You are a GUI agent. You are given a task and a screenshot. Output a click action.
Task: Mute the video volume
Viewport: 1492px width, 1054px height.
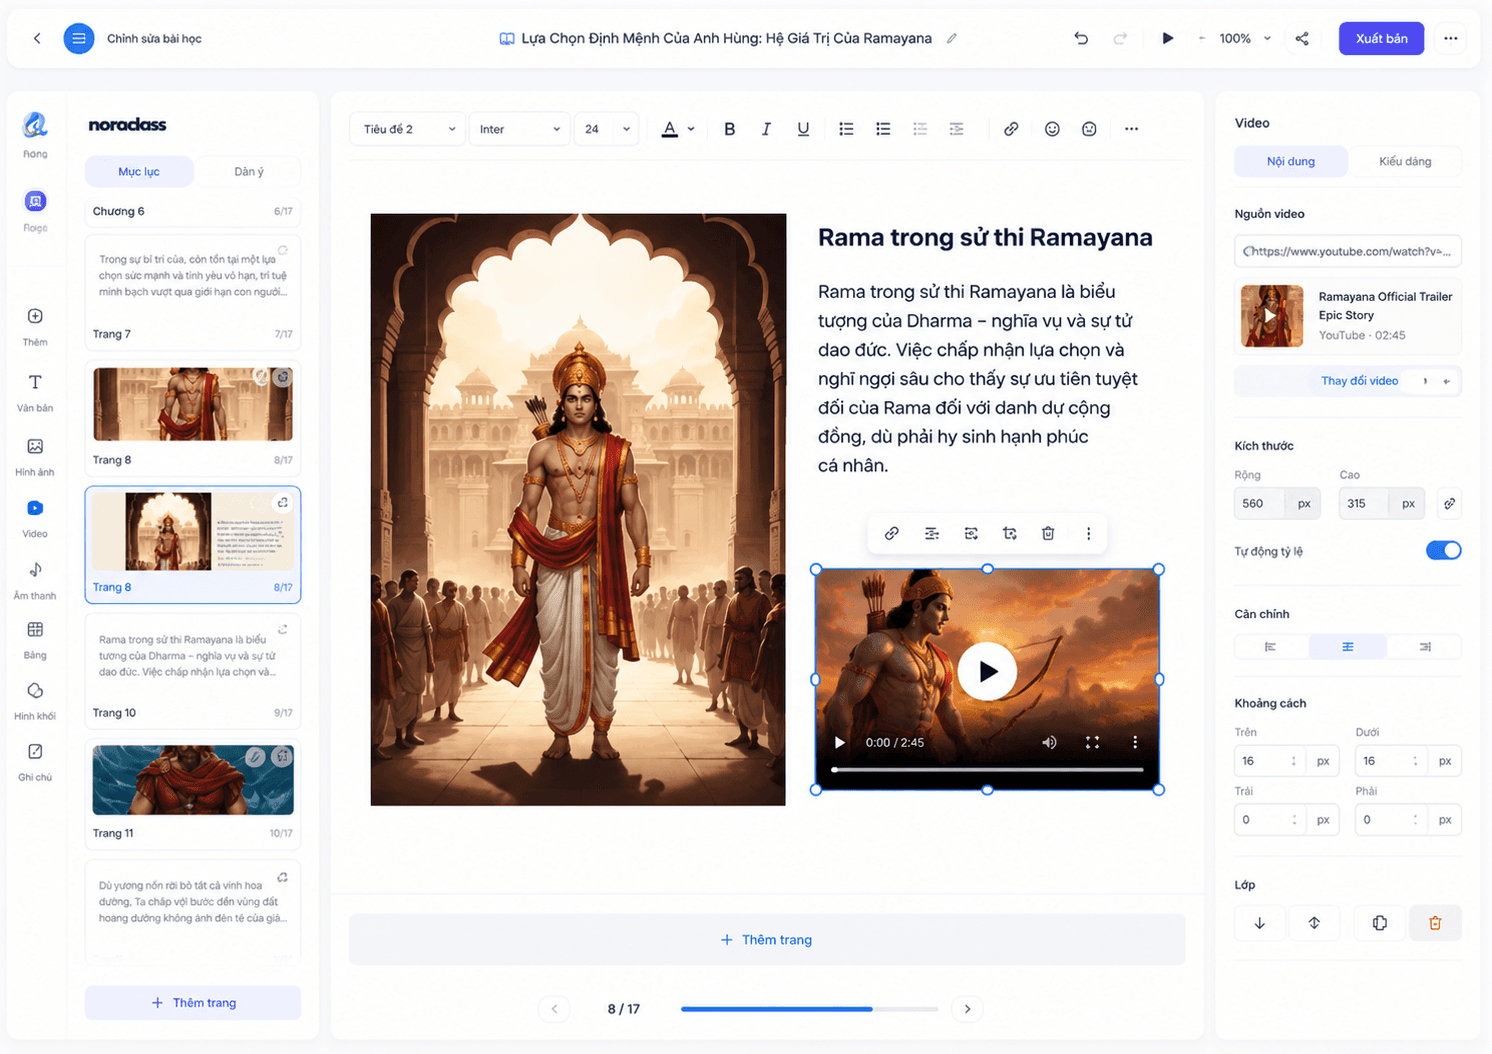(1049, 742)
